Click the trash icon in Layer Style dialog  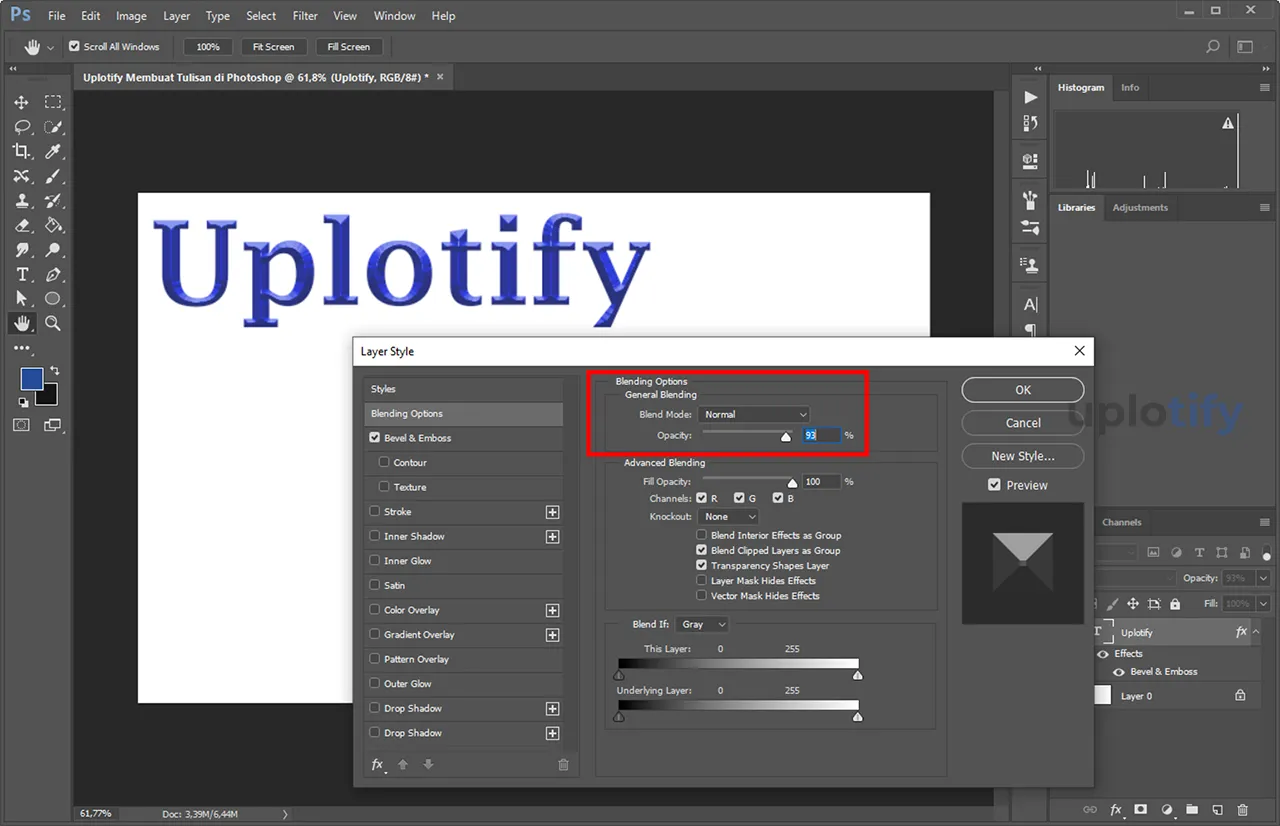coord(563,765)
